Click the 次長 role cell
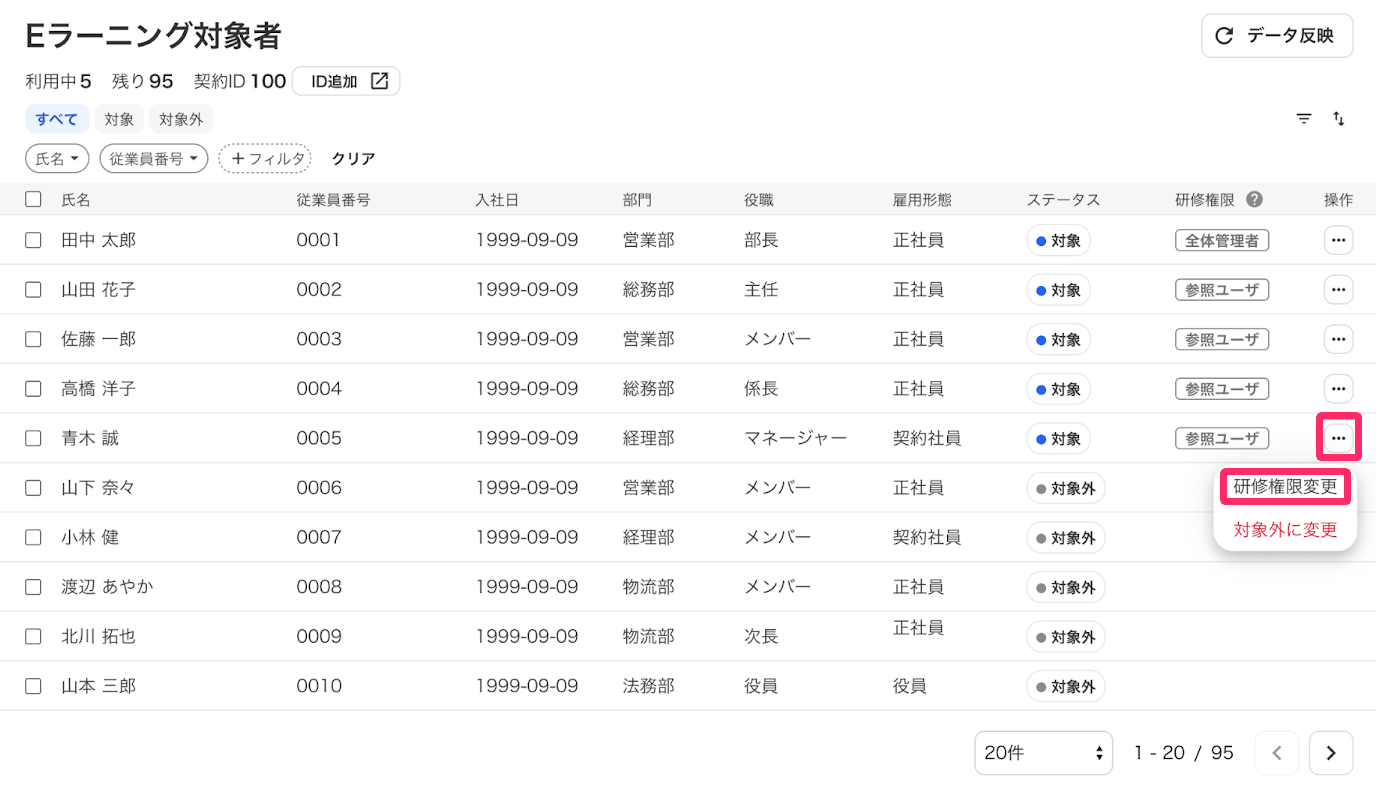 pyautogui.click(x=762, y=636)
